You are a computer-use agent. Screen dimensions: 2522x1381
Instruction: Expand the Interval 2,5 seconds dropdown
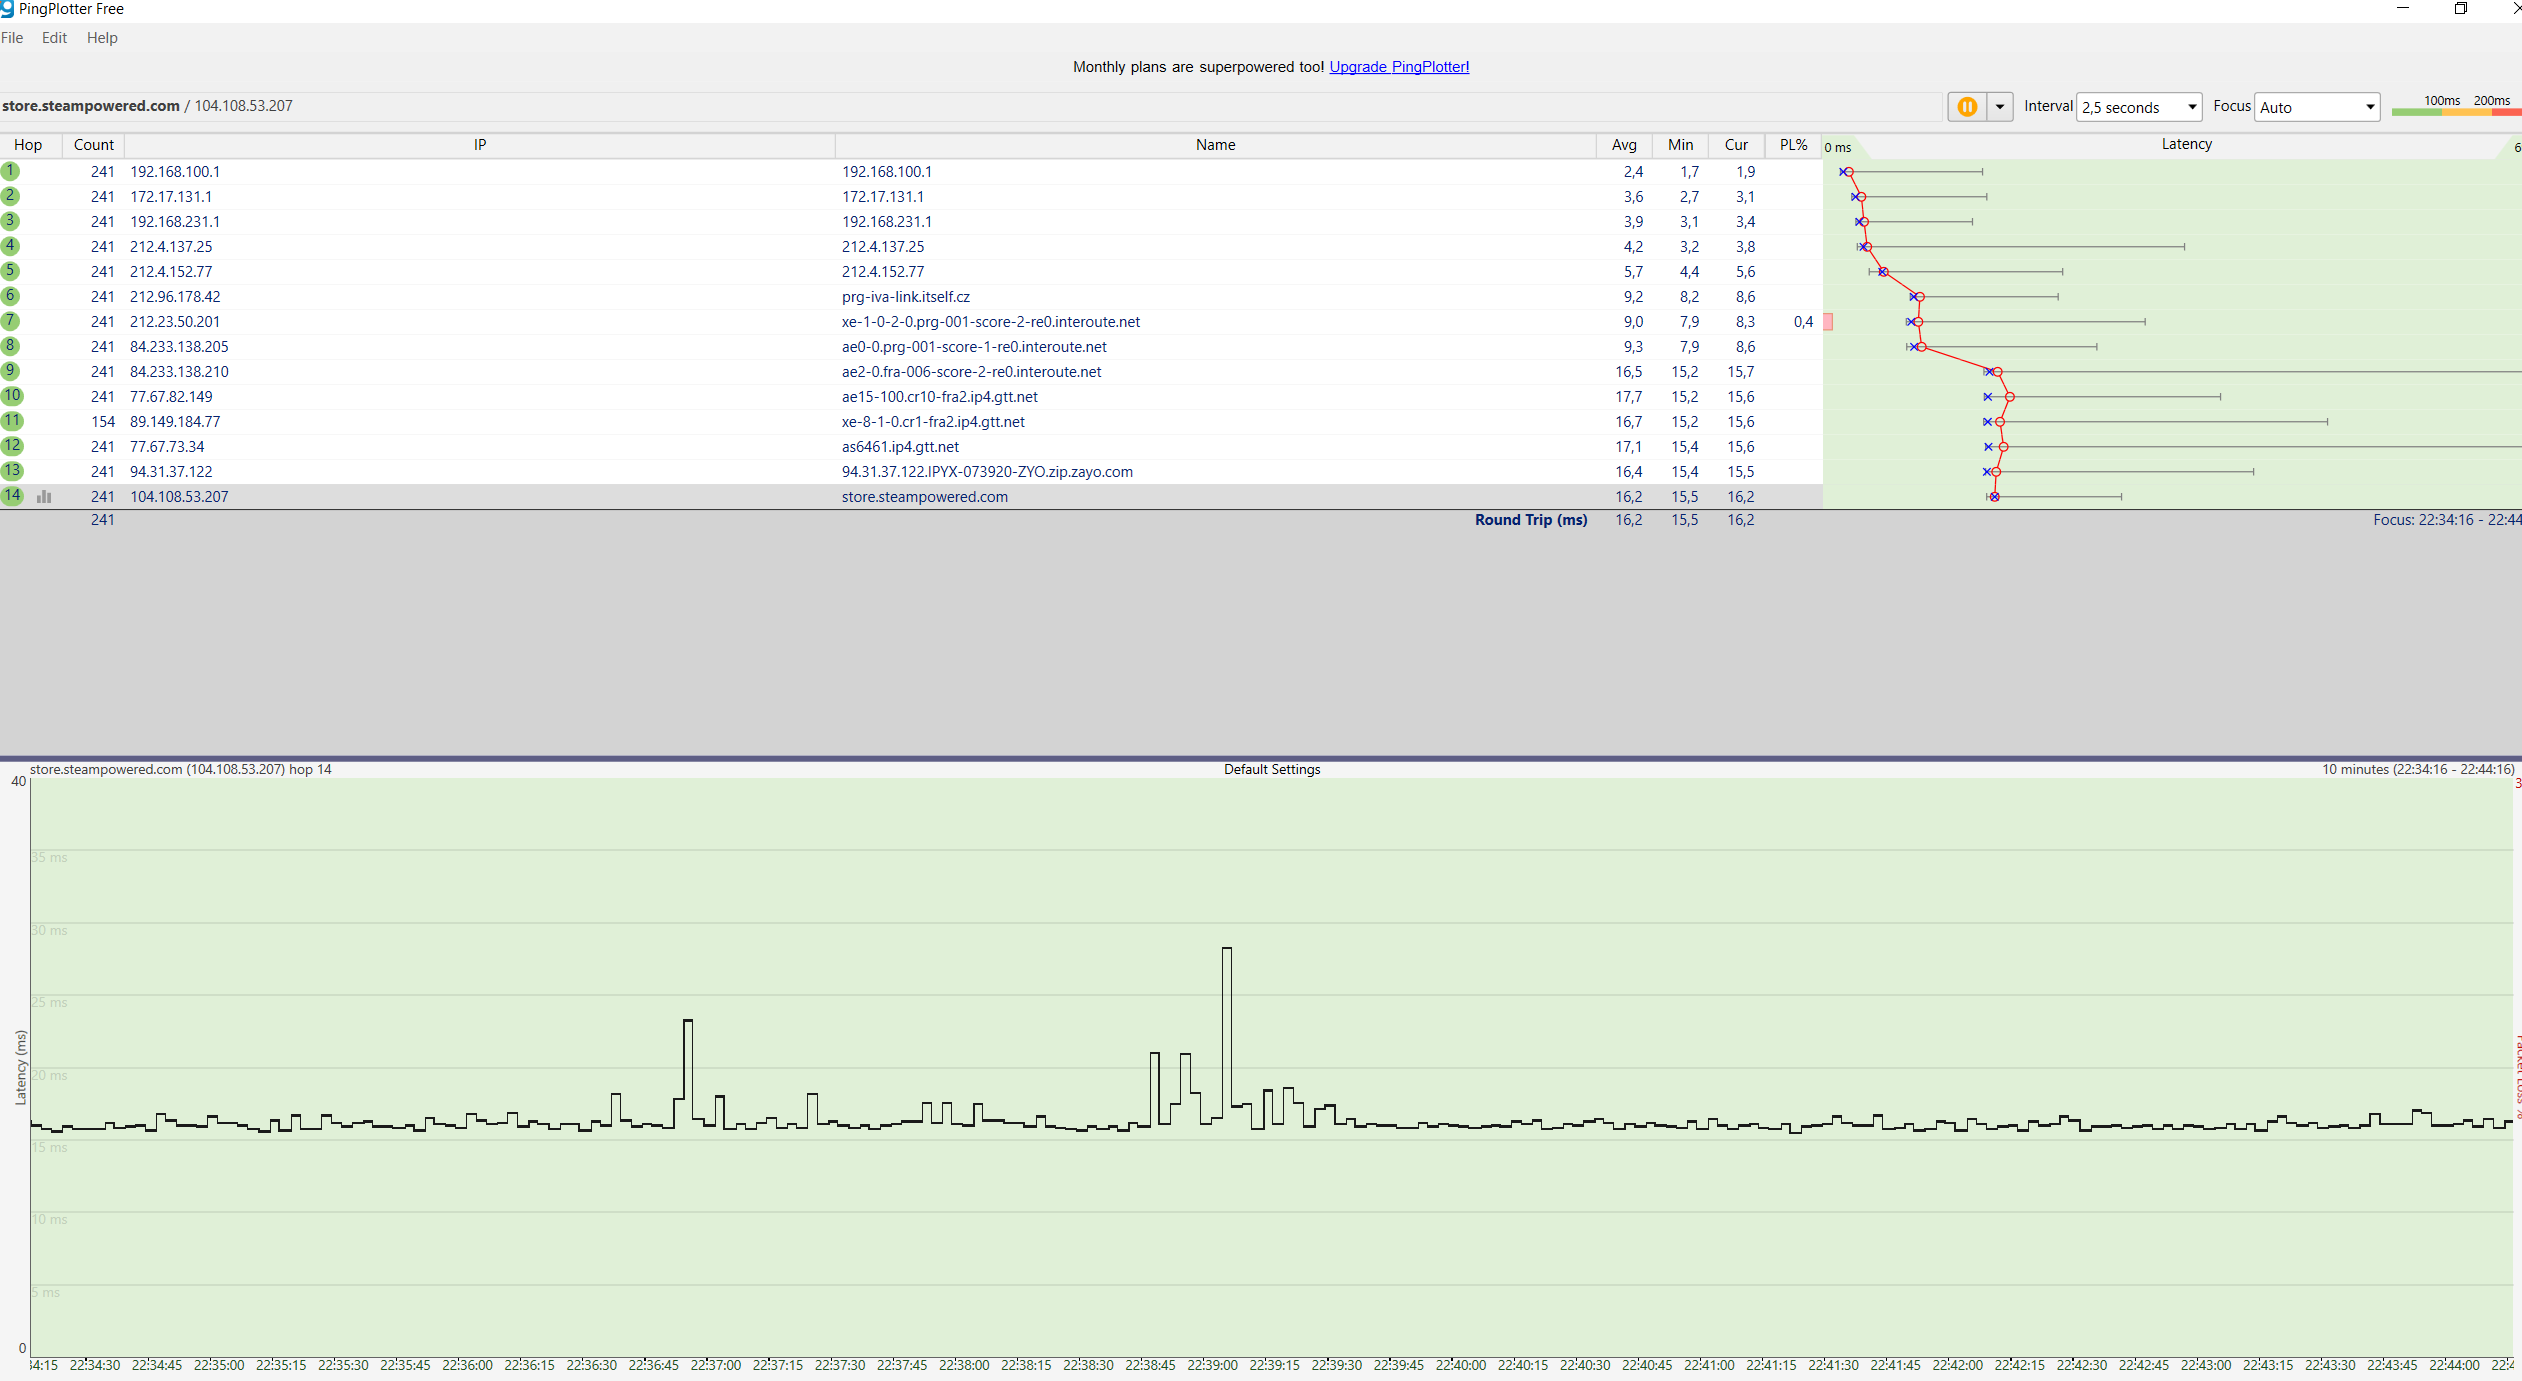(x=2139, y=107)
